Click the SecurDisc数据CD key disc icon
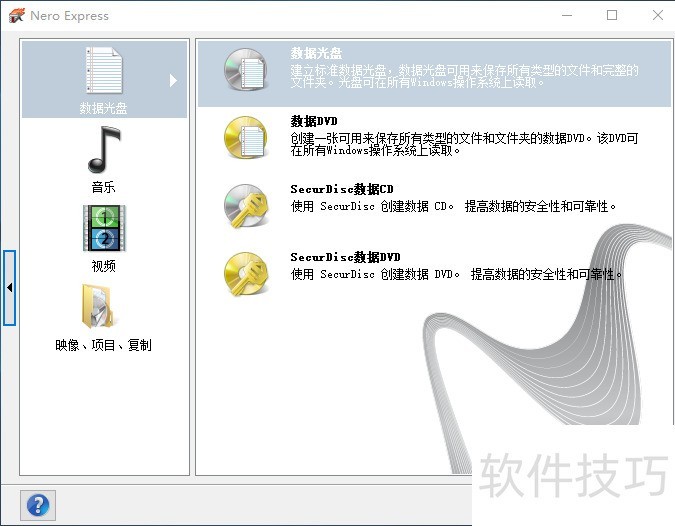Image resolution: width=675 pixels, height=526 pixels. point(246,206)
